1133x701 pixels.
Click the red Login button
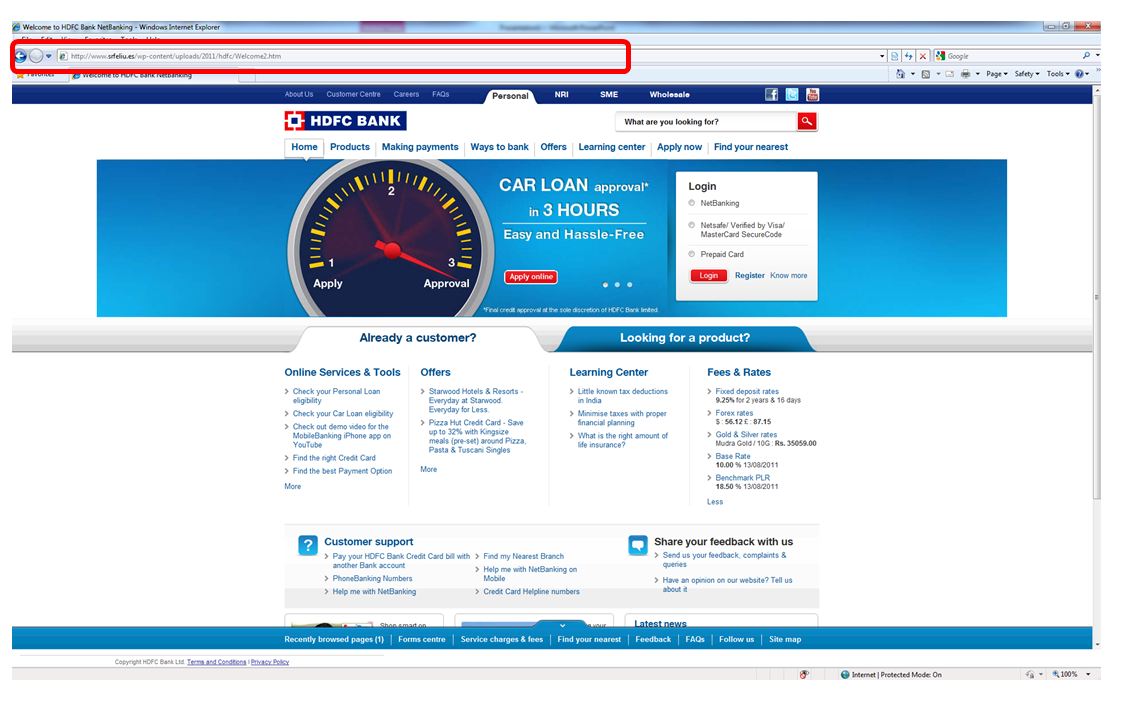coord(709,275)
